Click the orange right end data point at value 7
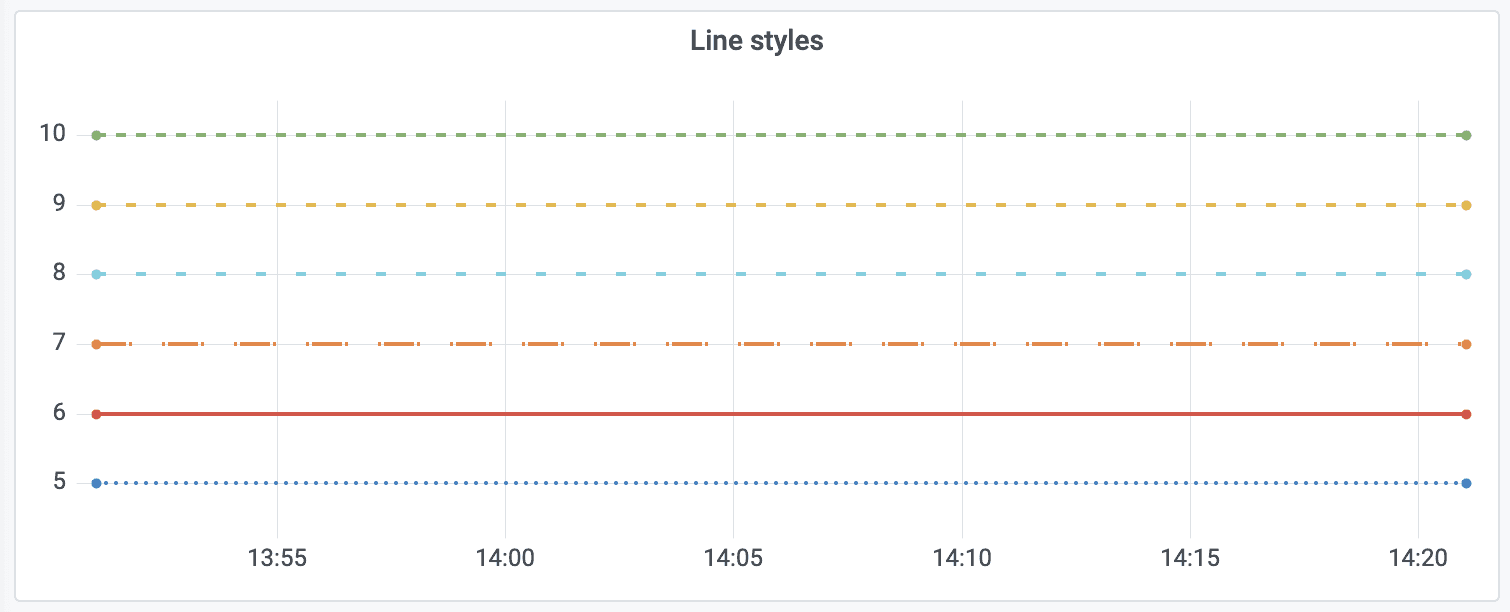 (x=1466, y=344)
